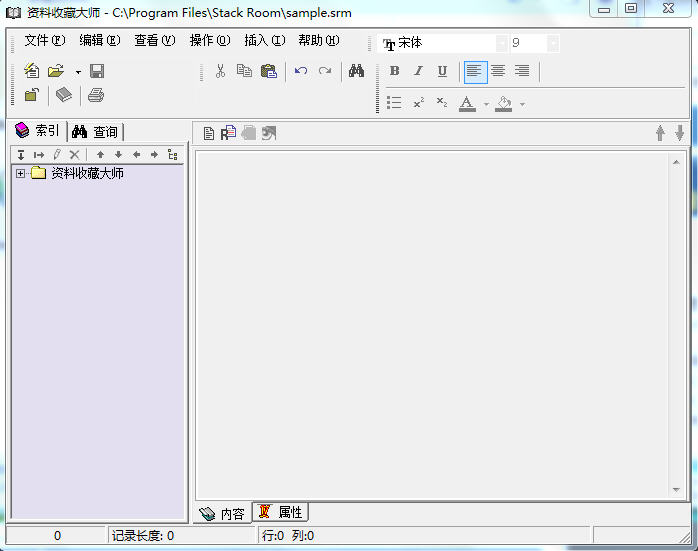
Task: Toggle Bold formatting
Action: 394,71
